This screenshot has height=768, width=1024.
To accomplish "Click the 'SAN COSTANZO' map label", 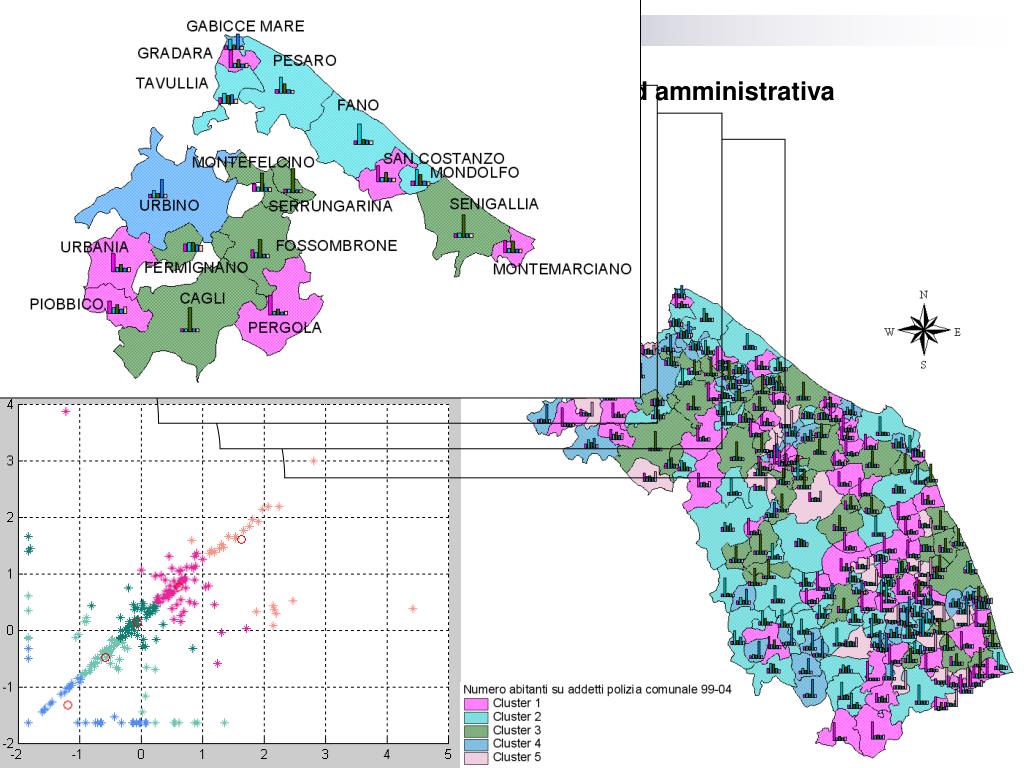I will [x=444, y=158].
